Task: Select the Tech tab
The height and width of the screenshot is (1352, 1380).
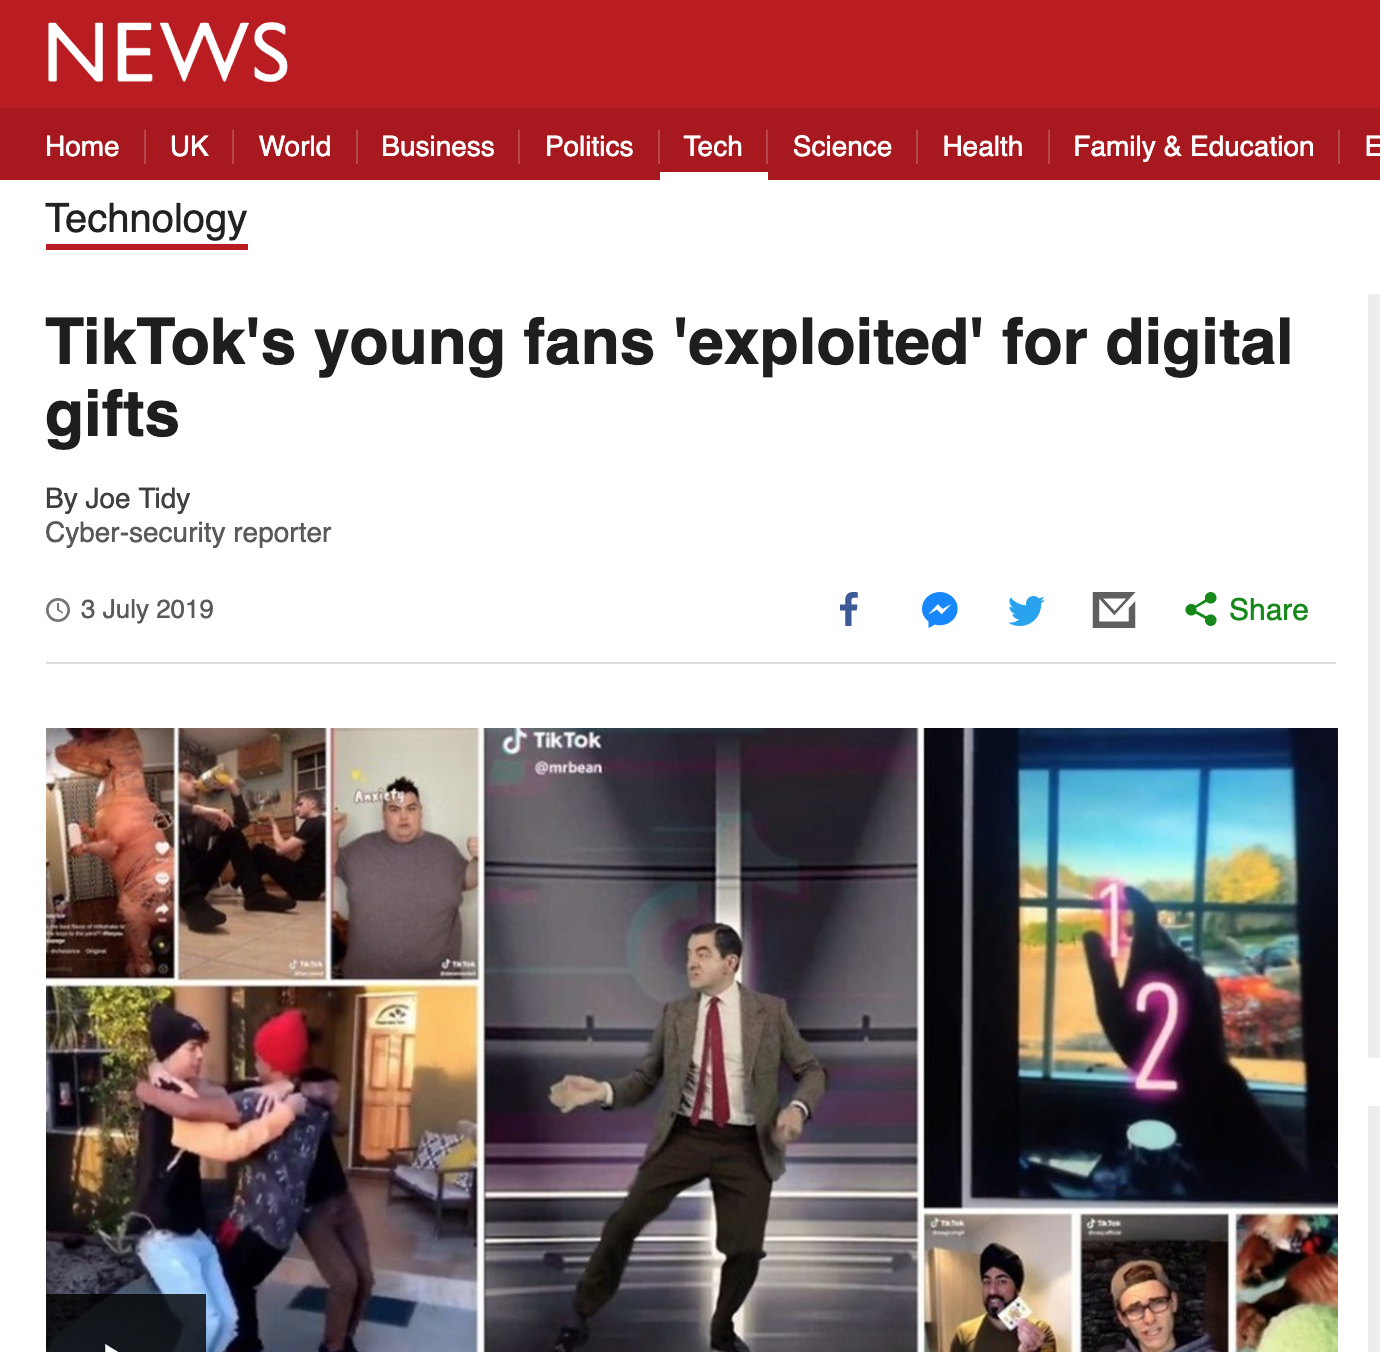Action: coord(713,146)
